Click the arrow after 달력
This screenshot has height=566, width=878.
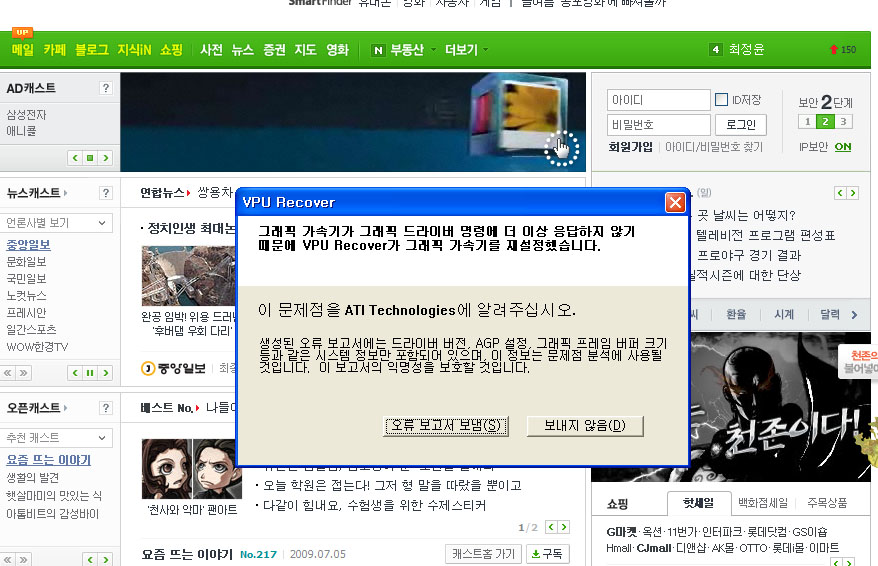[x=854, y=315]
